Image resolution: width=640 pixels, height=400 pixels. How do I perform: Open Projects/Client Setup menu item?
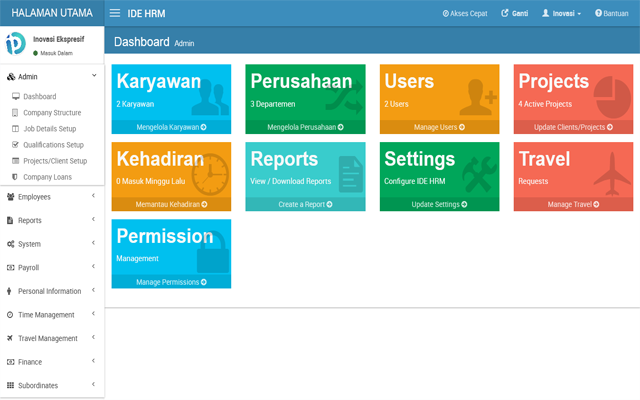click(x=55, y=161)
